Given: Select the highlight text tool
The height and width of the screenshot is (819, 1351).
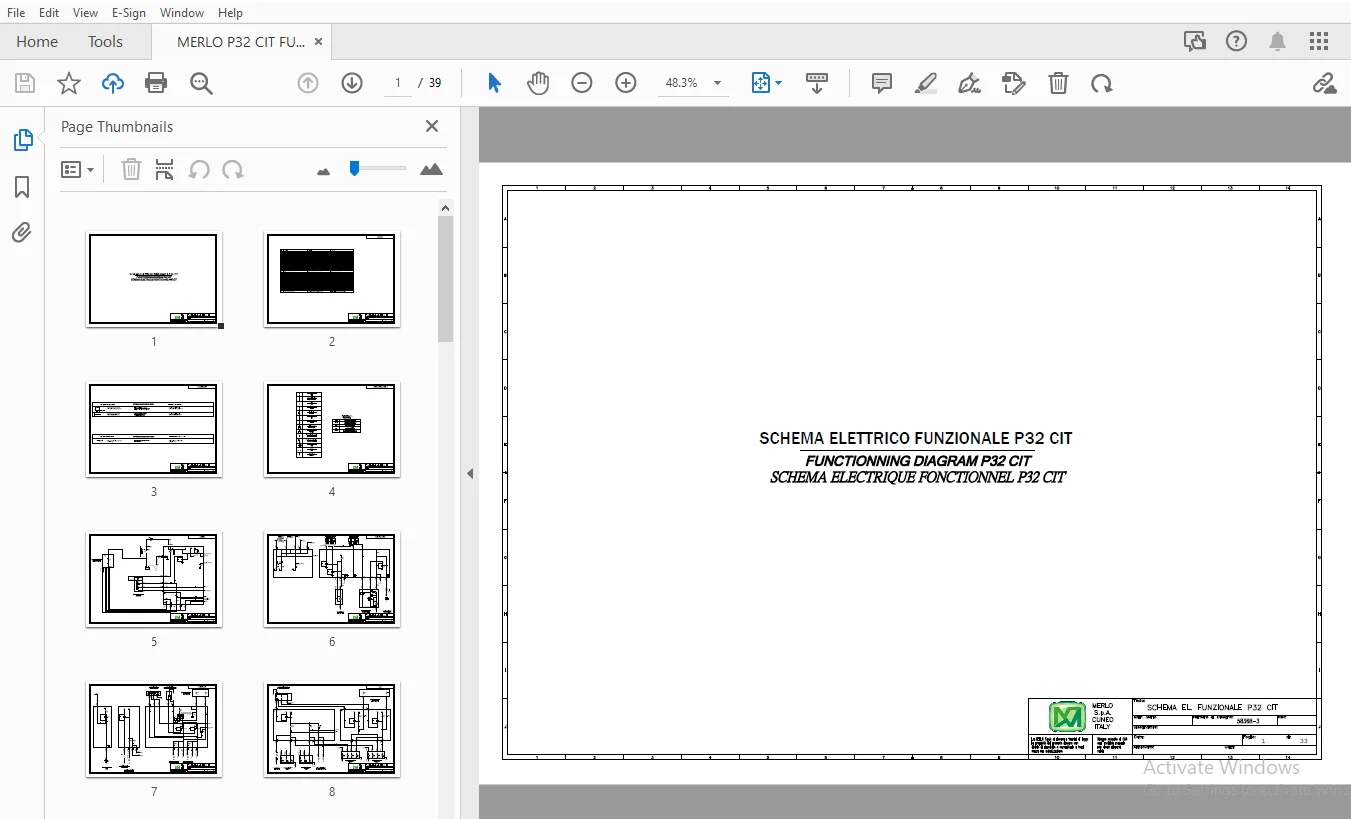Looking at the screenshot, I should click(926, 83).
